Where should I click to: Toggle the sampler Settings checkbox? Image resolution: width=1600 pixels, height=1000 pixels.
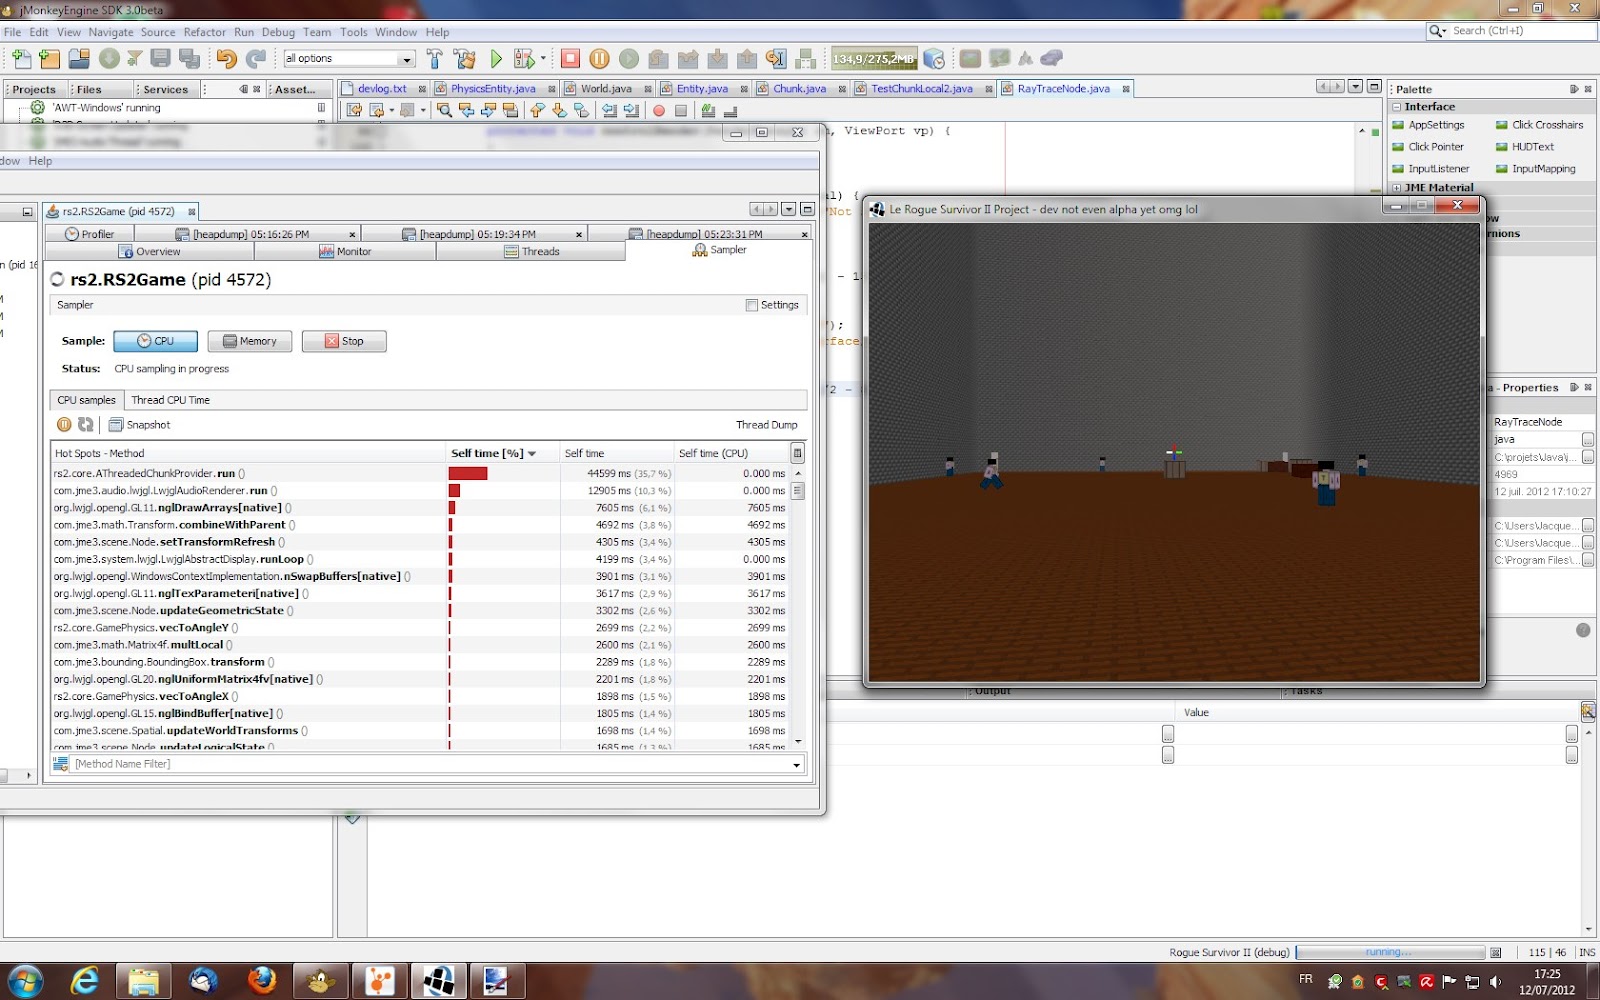751,305
